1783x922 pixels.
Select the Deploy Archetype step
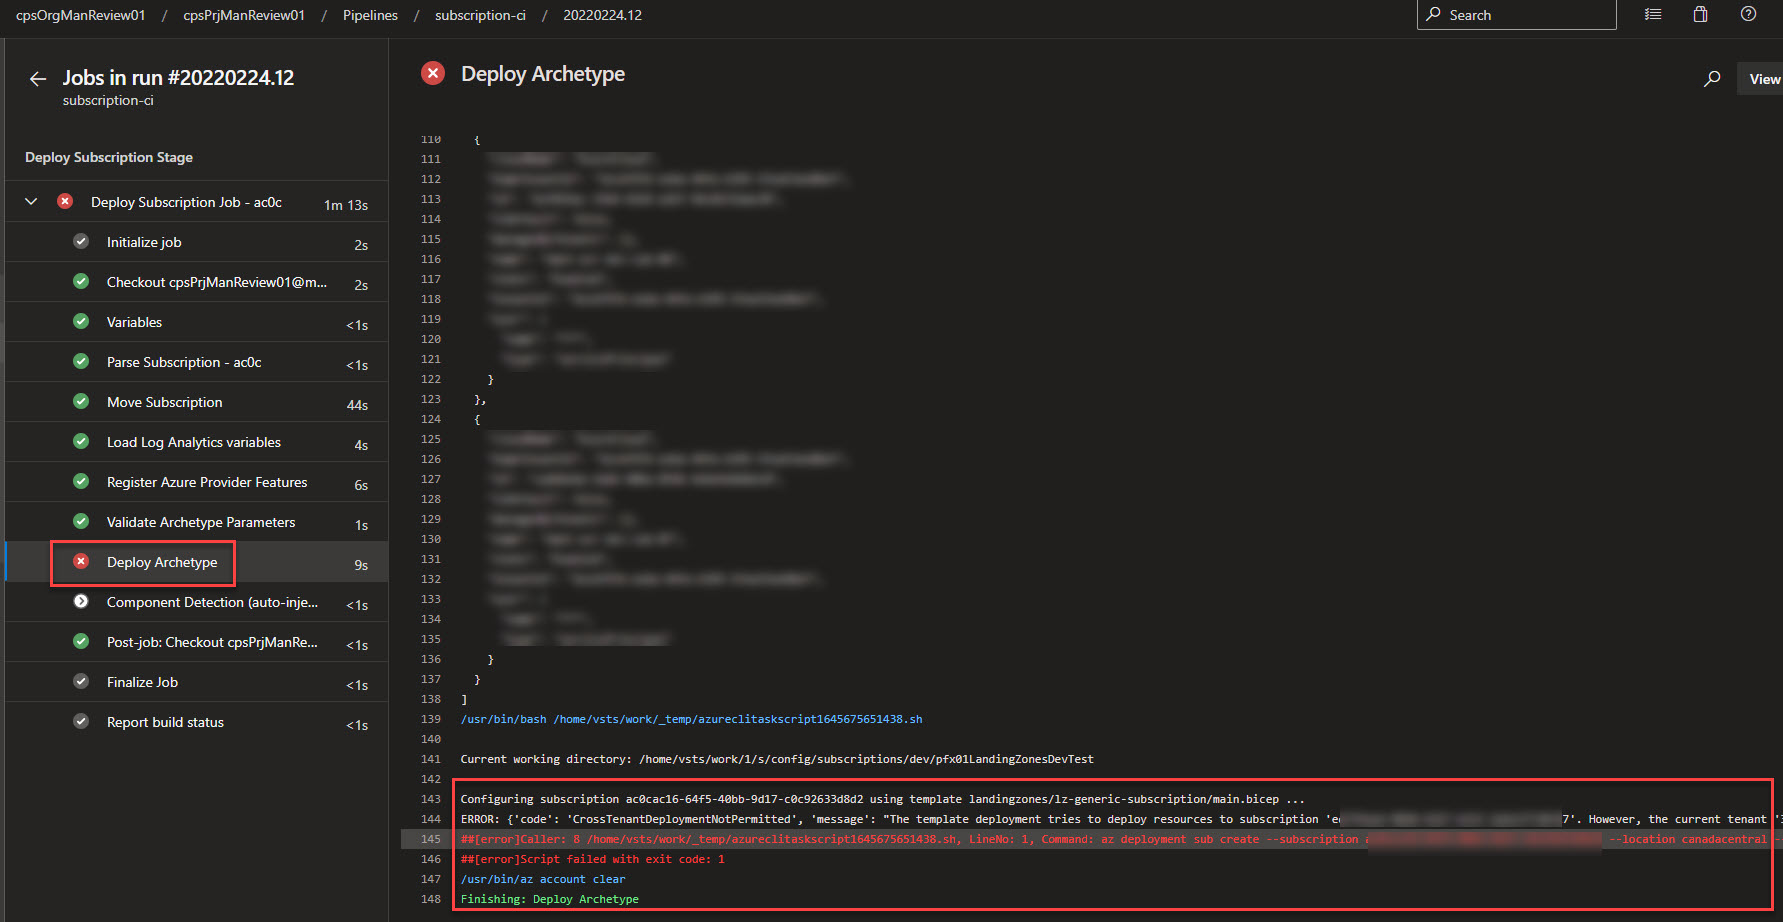(197, 562)
